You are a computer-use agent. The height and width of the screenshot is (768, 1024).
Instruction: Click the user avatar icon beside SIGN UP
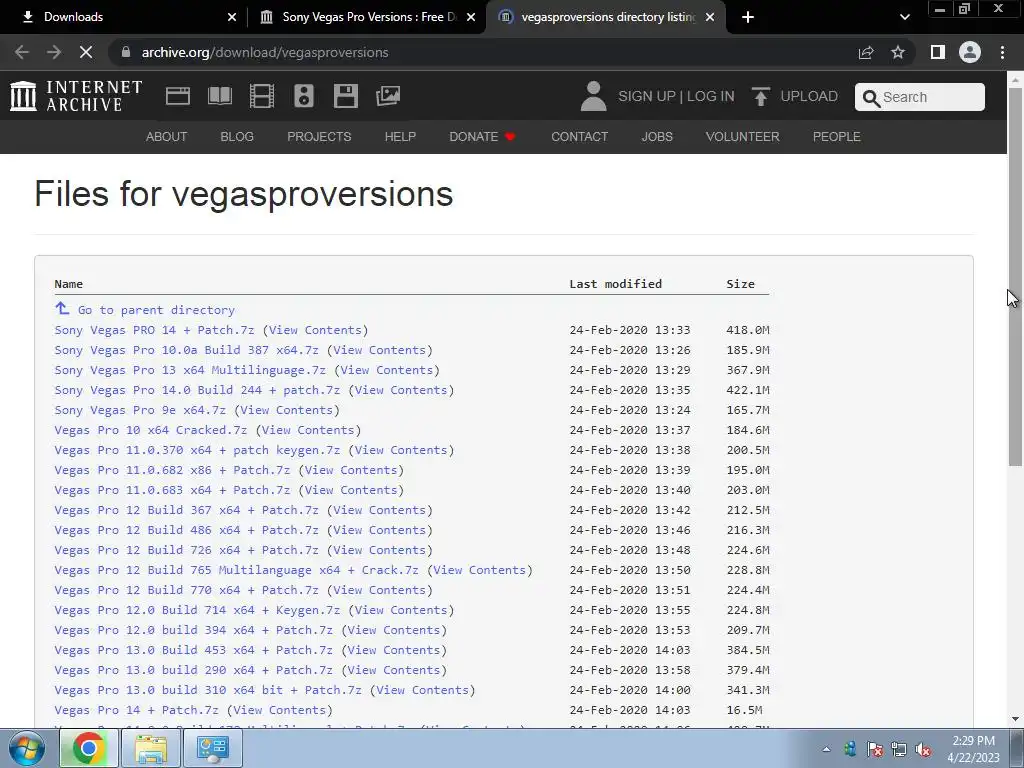tap(594, 96)
